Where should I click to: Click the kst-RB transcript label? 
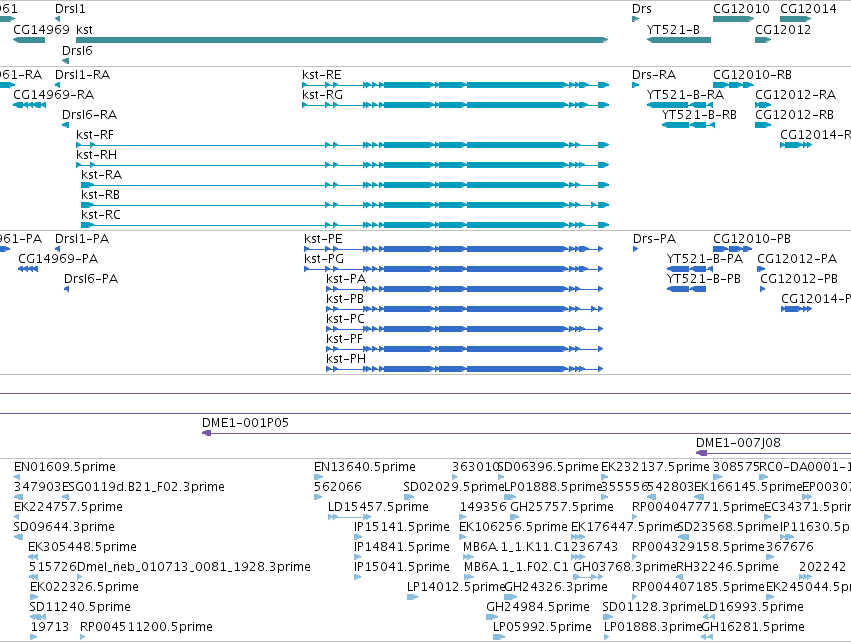pos(100,194)
